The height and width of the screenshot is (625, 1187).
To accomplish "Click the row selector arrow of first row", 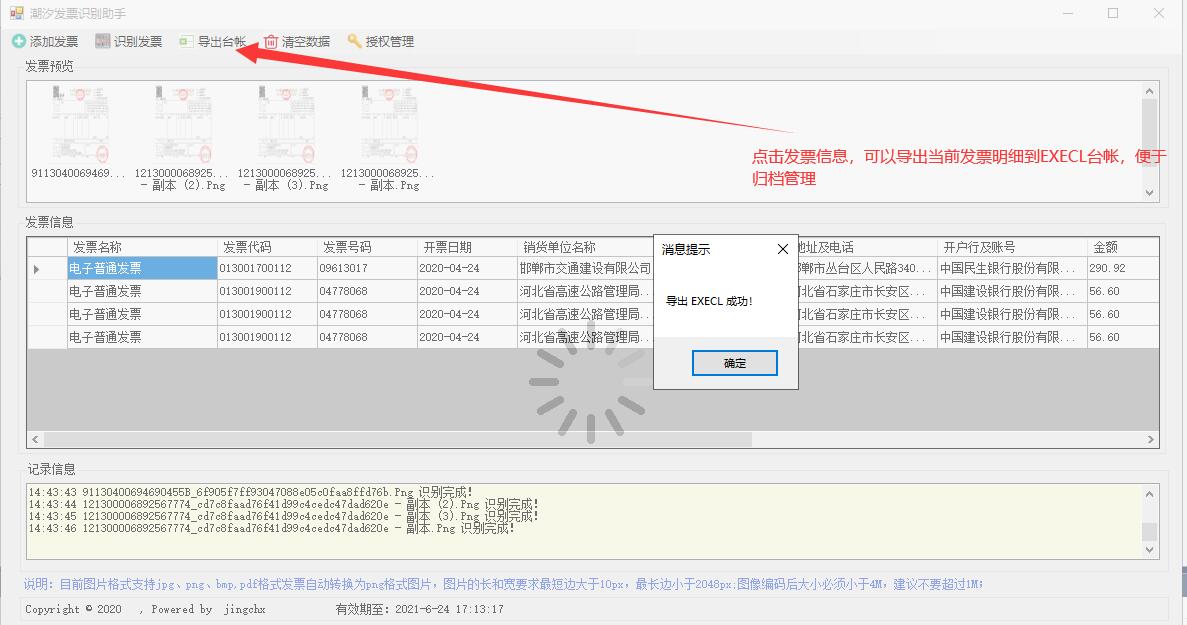I will coord(38,269).
